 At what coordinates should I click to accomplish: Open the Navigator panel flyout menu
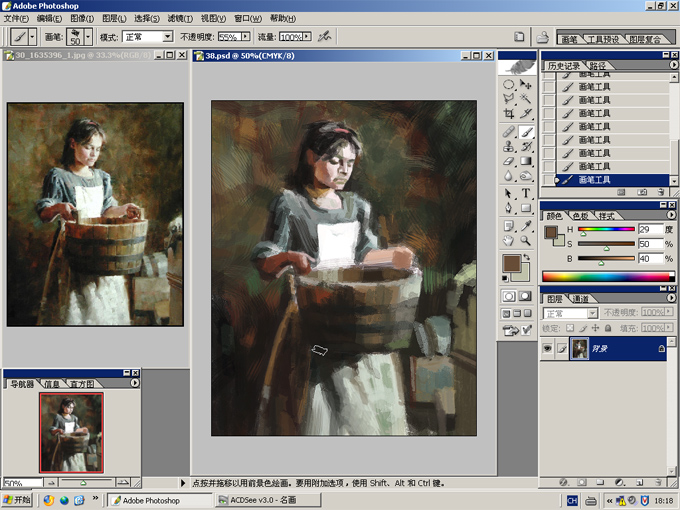135,383
